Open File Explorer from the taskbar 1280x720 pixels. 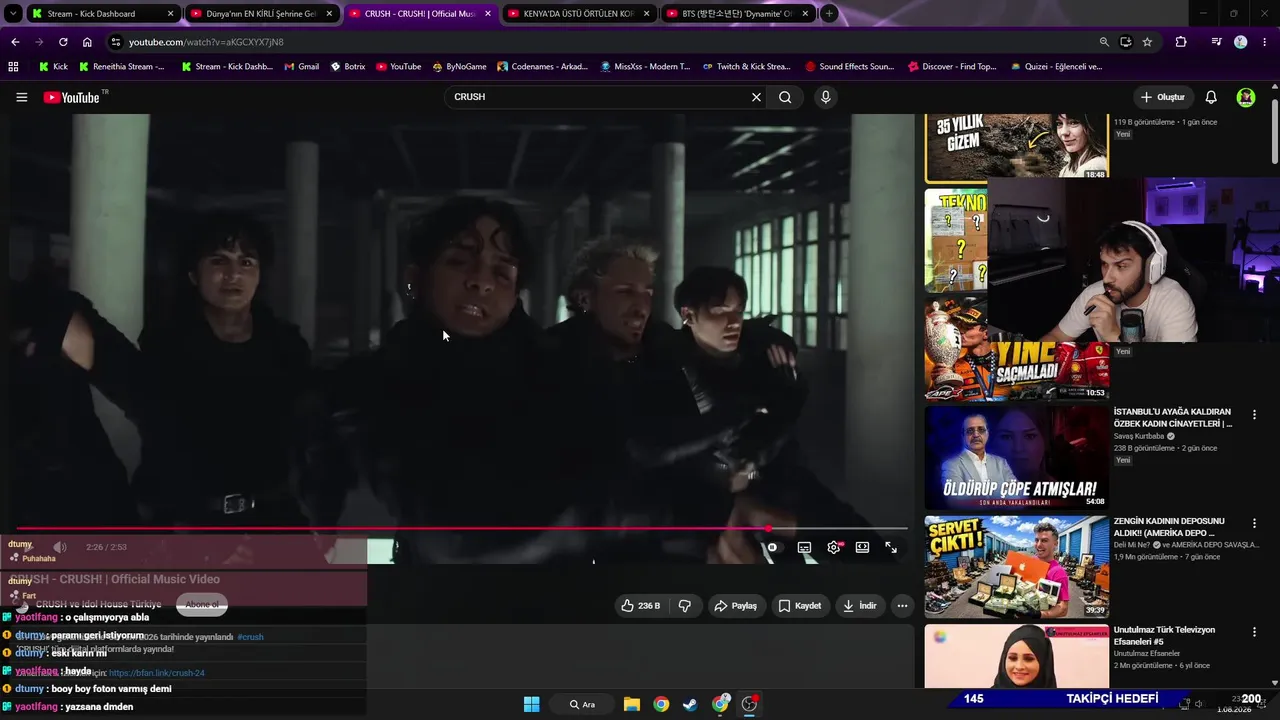(632, 704)
